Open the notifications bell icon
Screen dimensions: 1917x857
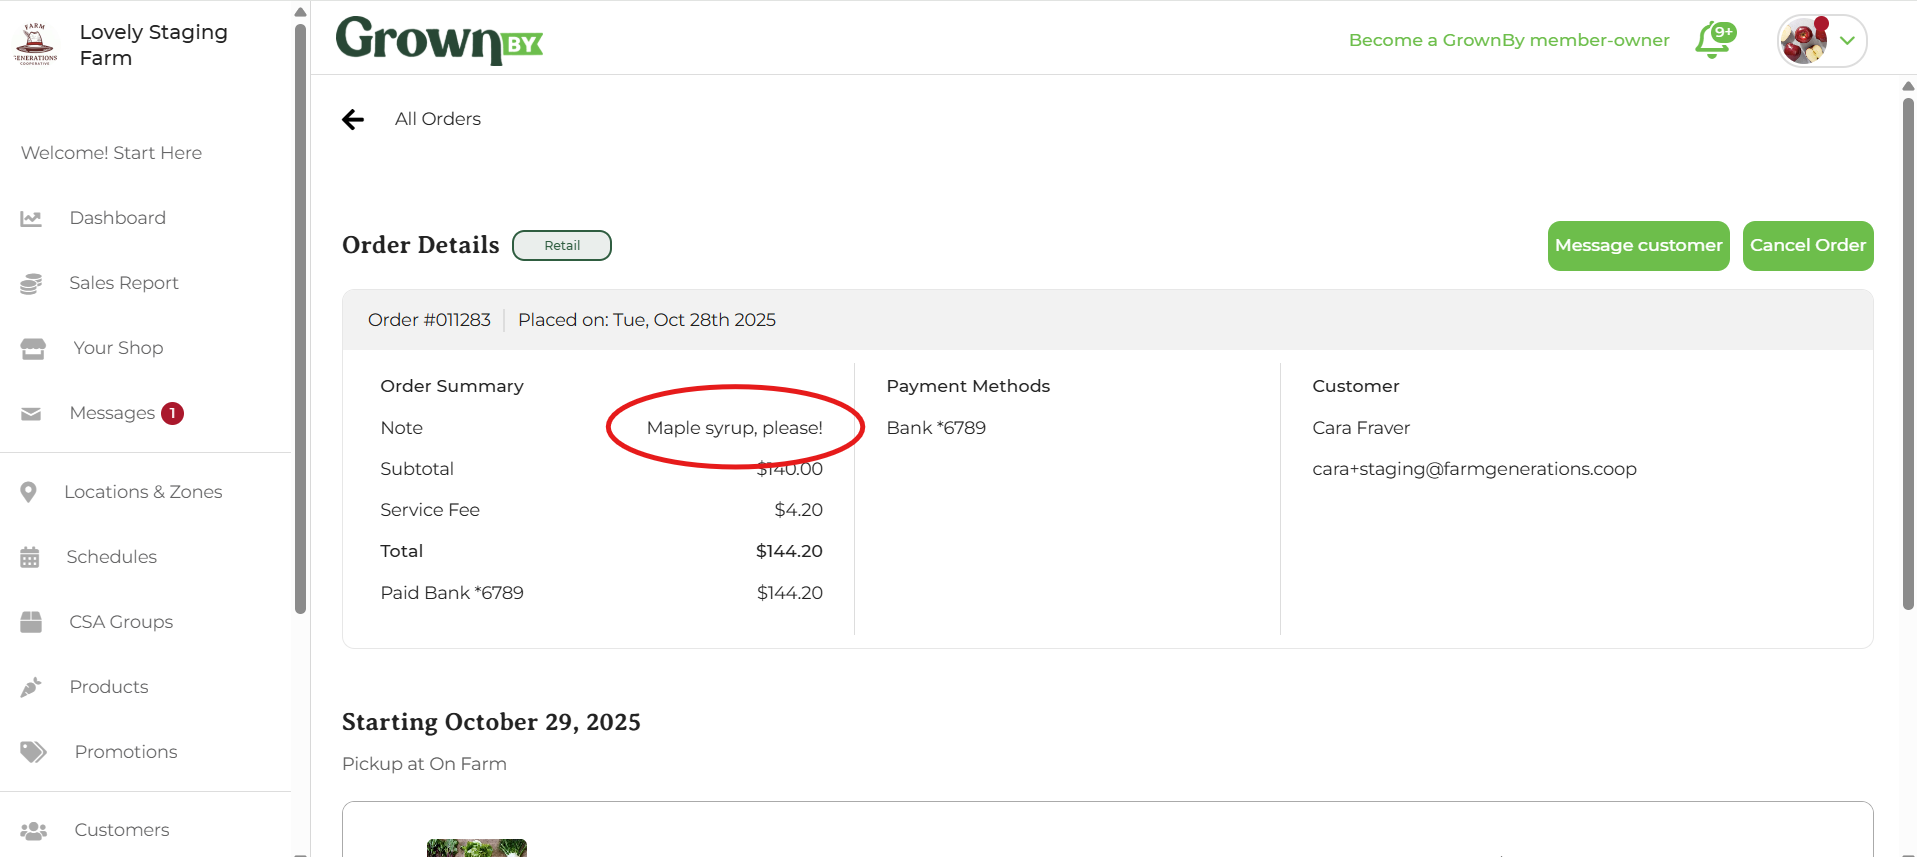click(x=1713, y=41)
